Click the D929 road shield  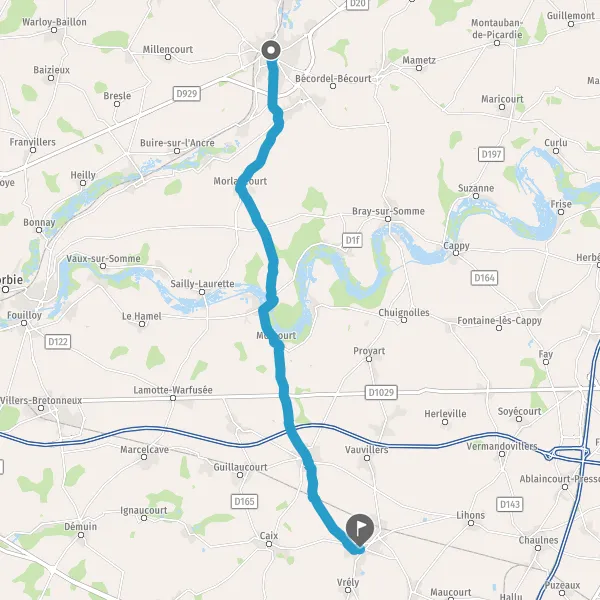click(x=187, y=93)
